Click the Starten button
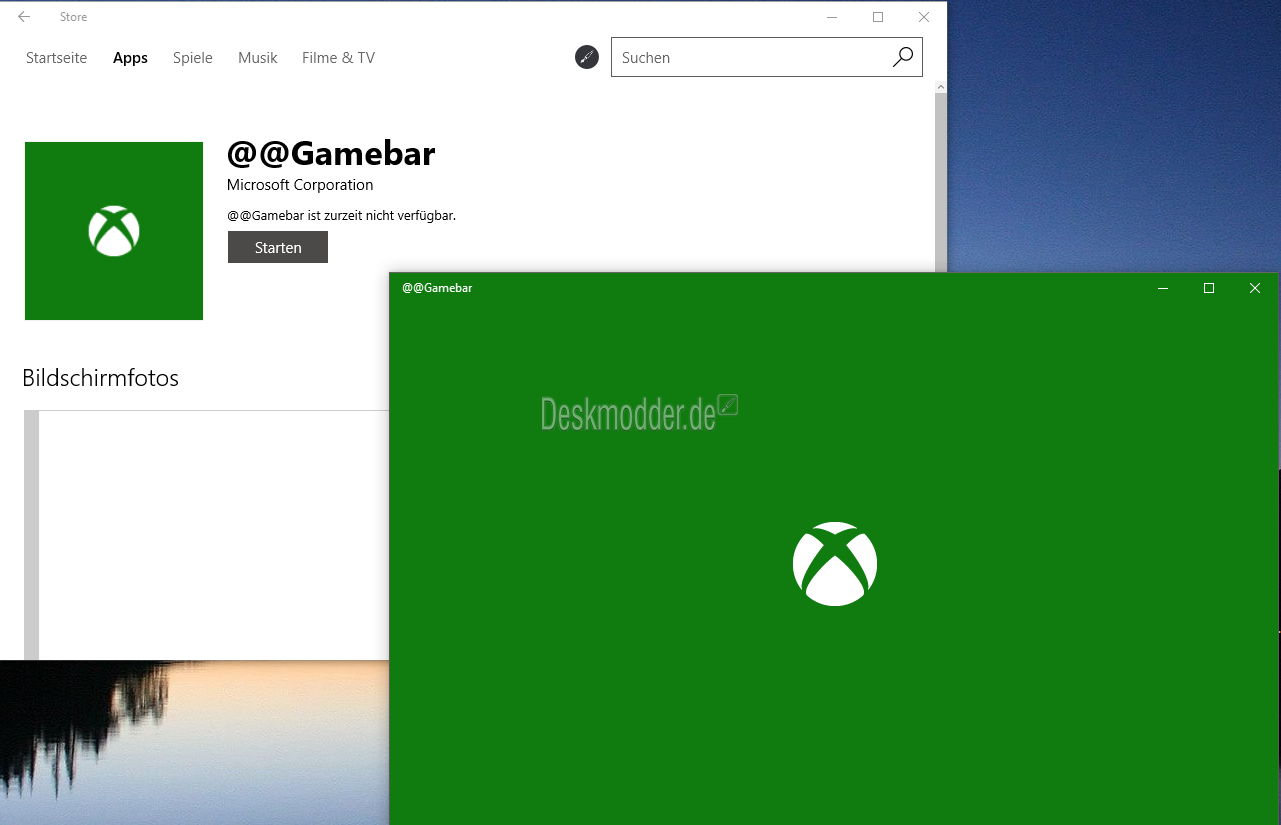 click(x=278, y=247)
